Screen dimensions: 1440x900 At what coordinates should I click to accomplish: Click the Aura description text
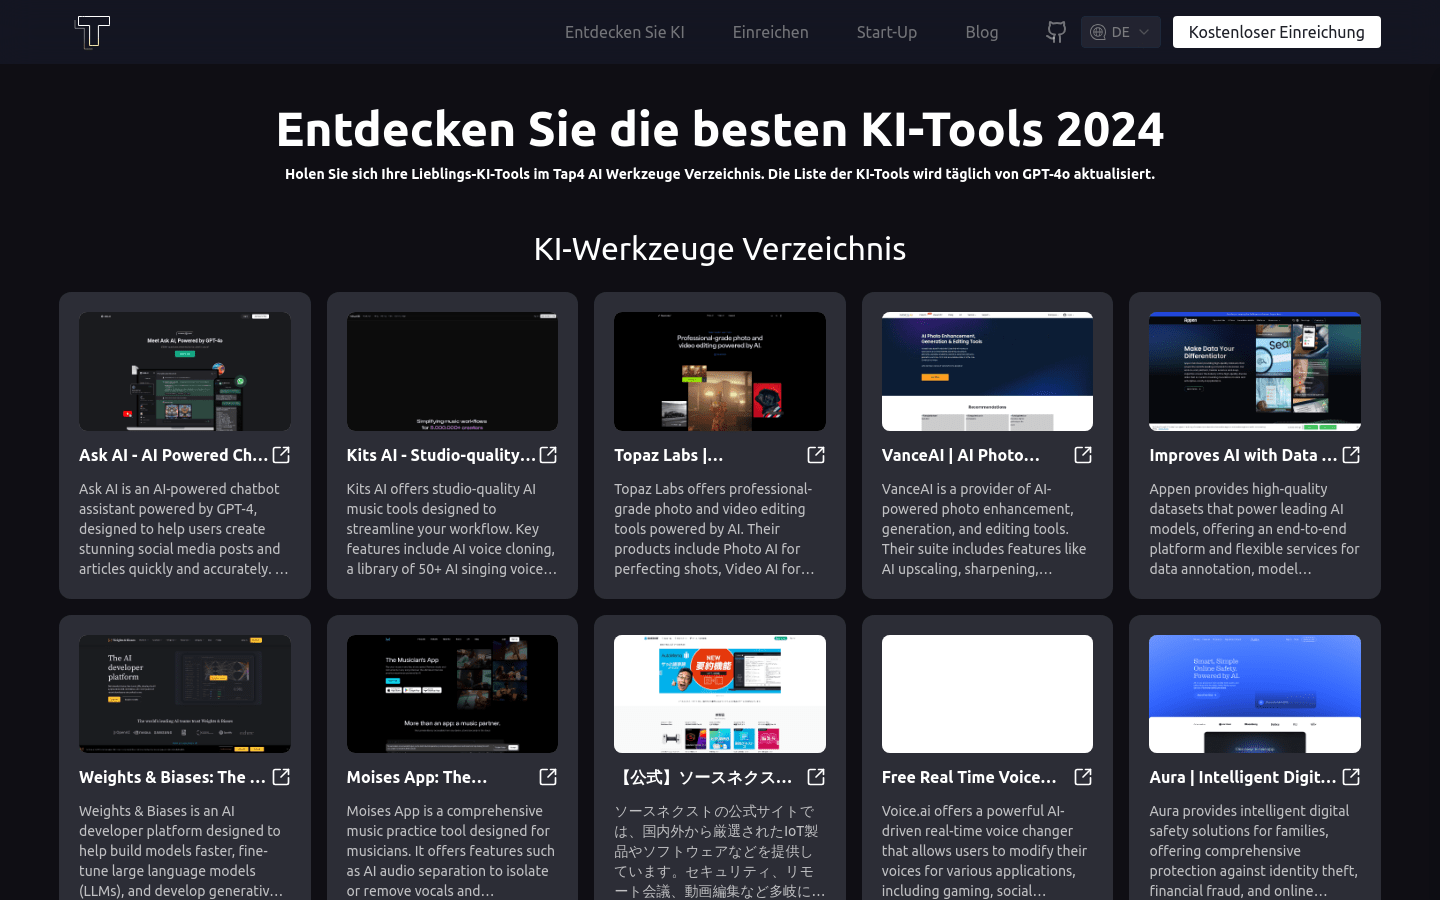point(1255,850)
